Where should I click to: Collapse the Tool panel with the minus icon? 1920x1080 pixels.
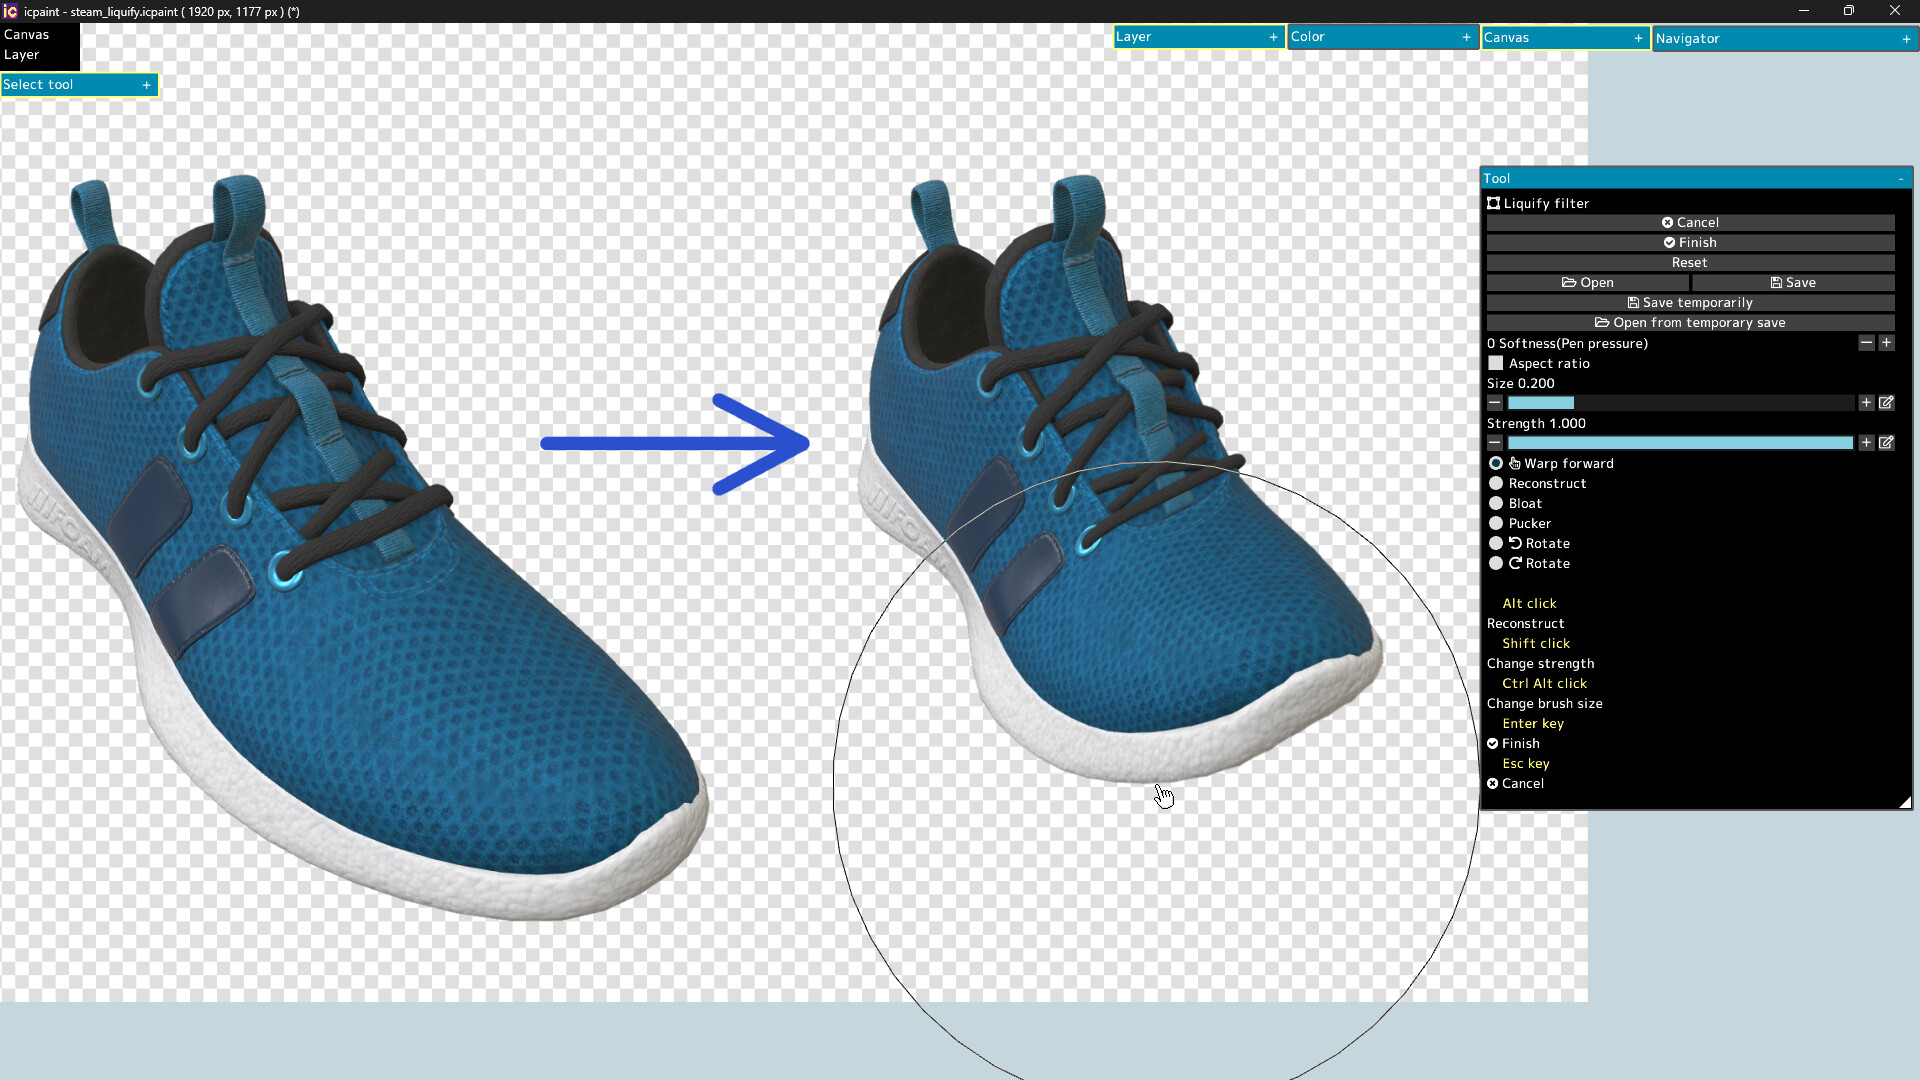click(x=1901, y=179)
